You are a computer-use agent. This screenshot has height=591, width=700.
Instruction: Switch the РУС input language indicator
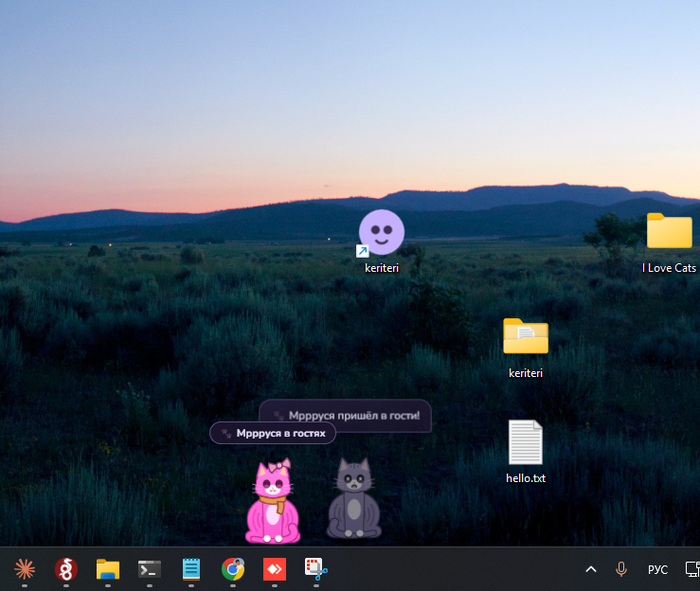[658, 570]
